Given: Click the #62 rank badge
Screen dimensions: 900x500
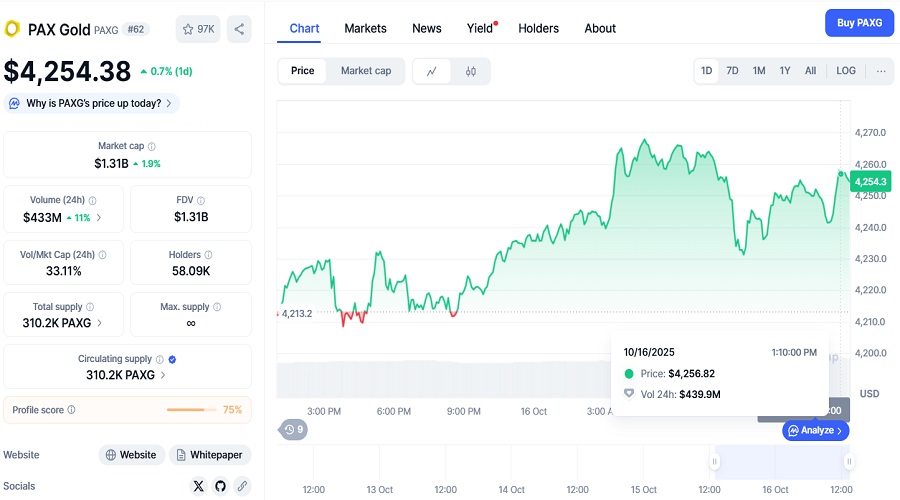Looking at the screenshot, I should (135, 29).
